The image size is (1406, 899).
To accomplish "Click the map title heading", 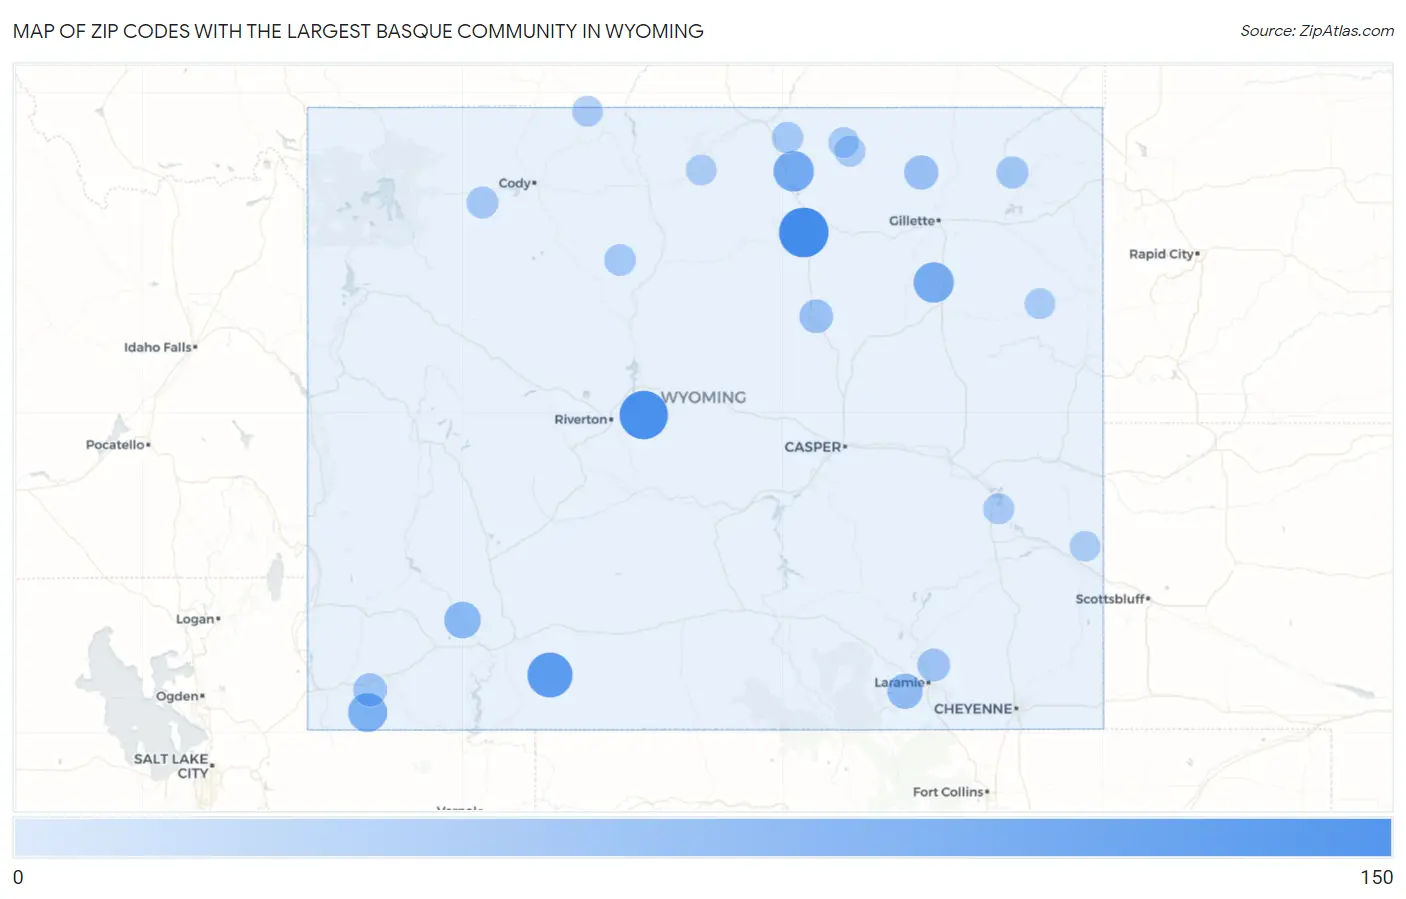I will (x=358, y=31).
